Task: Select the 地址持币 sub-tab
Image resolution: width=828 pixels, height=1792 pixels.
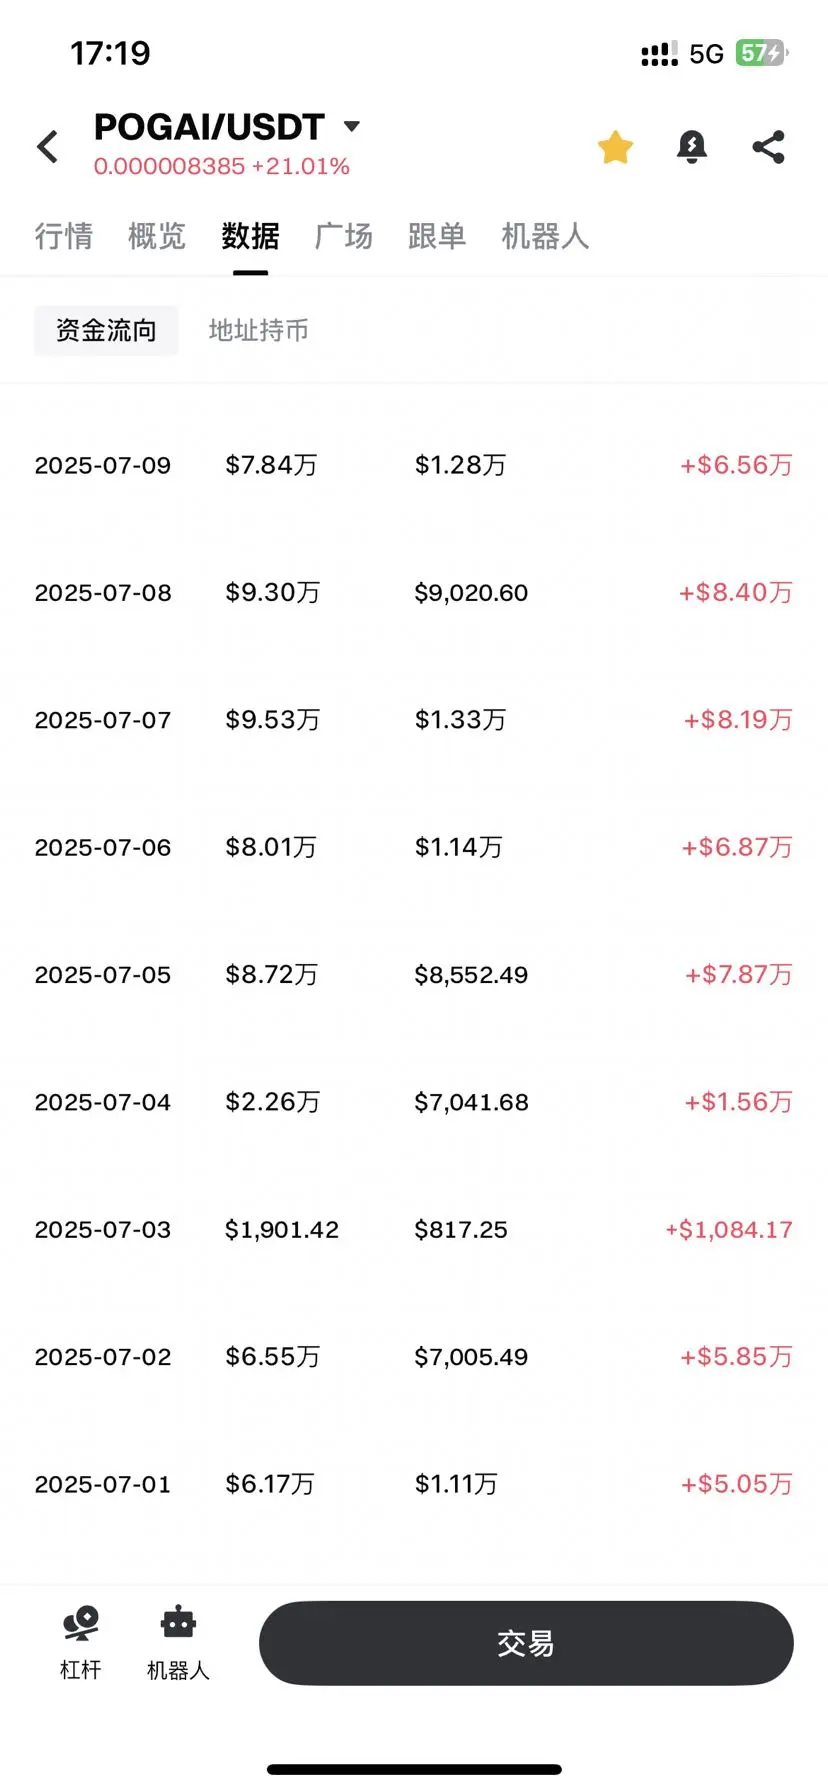Action: (258, 330)
